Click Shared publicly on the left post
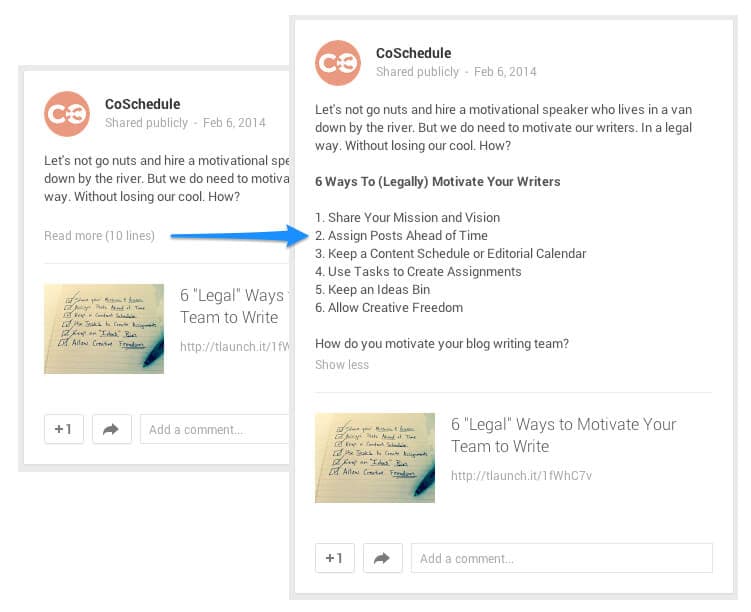The width and height of the screenshot is (751, 612). 146,123
